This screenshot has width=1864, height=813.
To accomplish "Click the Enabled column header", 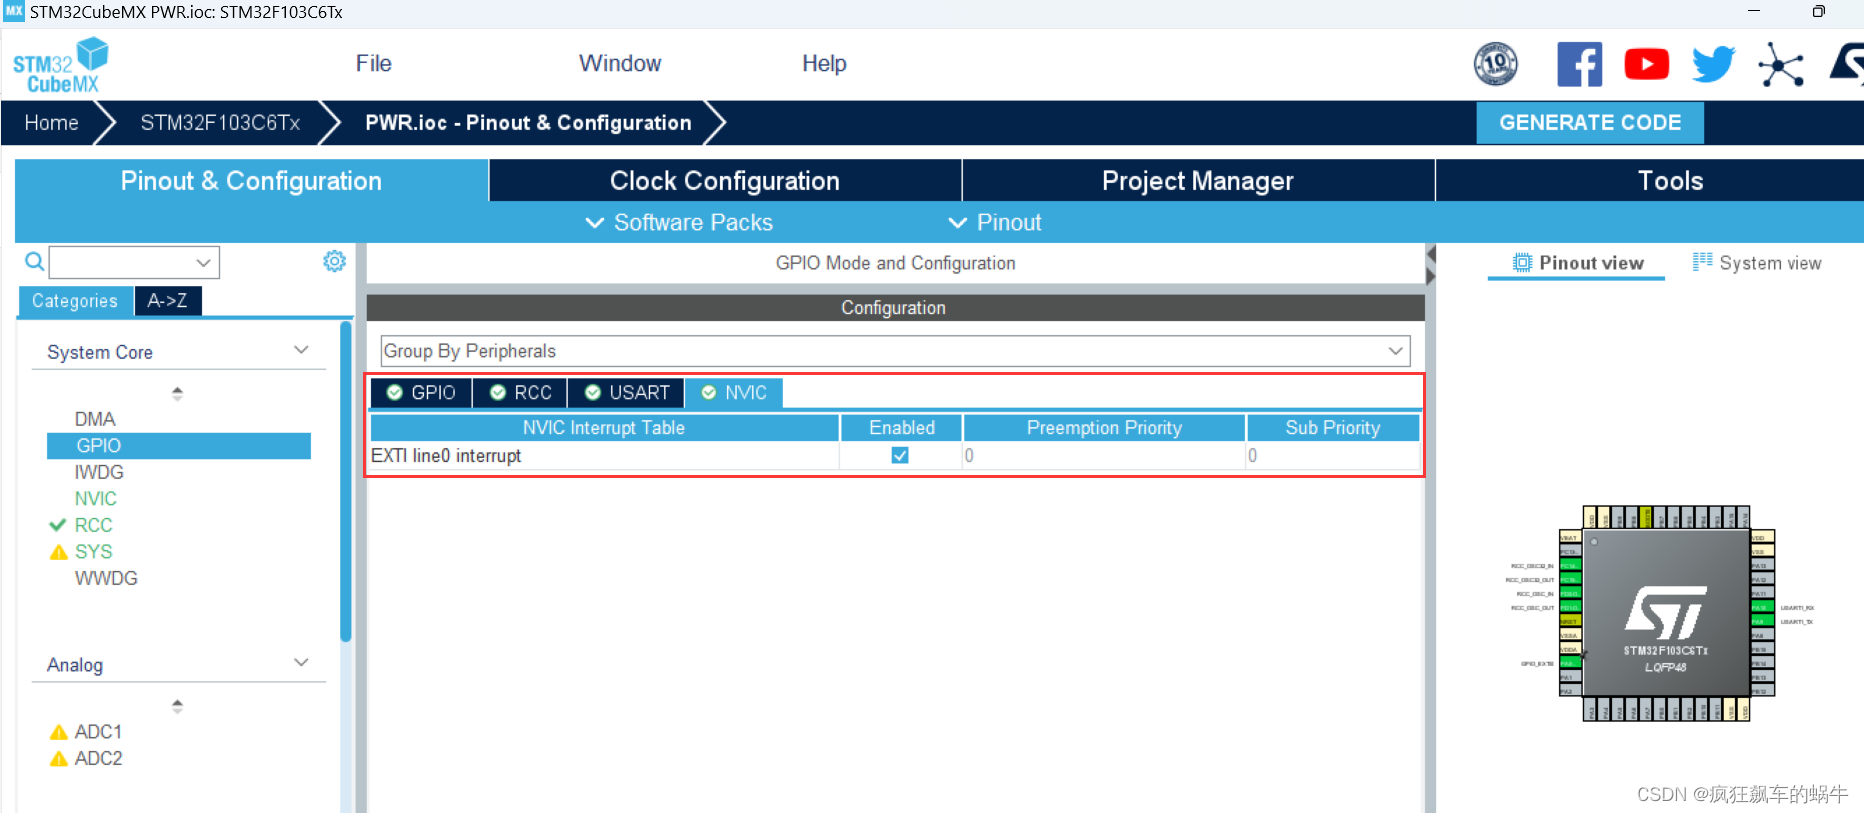I will coord(902,428).
